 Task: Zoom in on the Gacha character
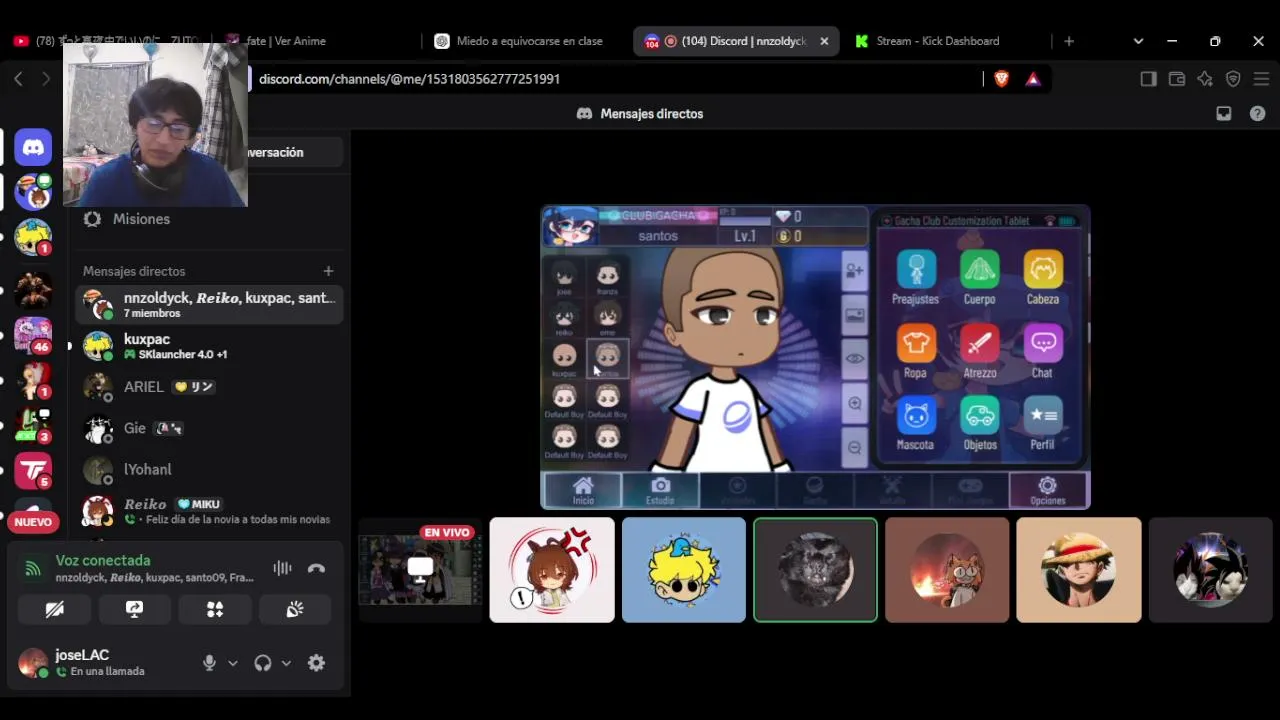coord(854,403)
